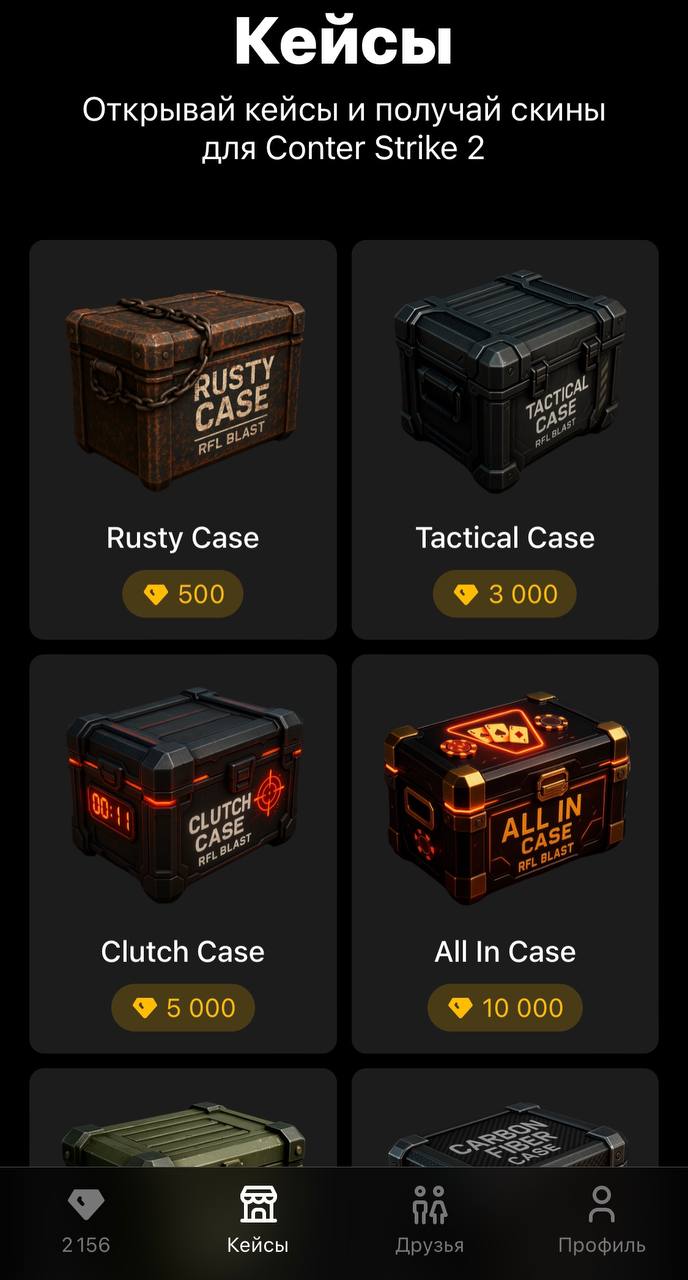Click the Tactical Case title text

tap(505, 538)
